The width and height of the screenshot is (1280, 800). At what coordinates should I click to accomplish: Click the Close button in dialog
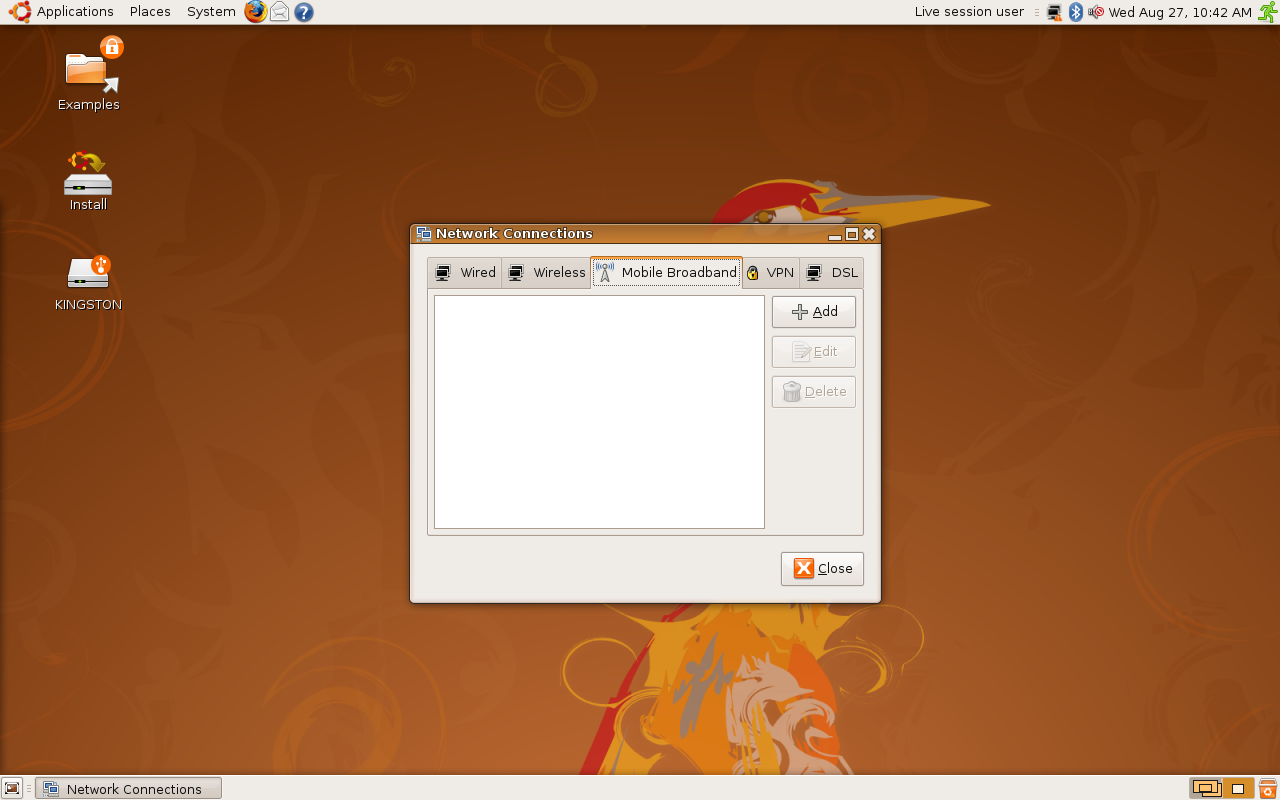(x=822, y=569)
